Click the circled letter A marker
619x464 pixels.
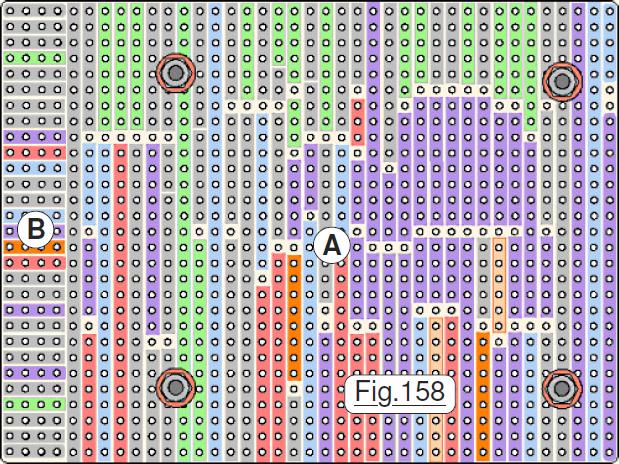click(332, 246)
